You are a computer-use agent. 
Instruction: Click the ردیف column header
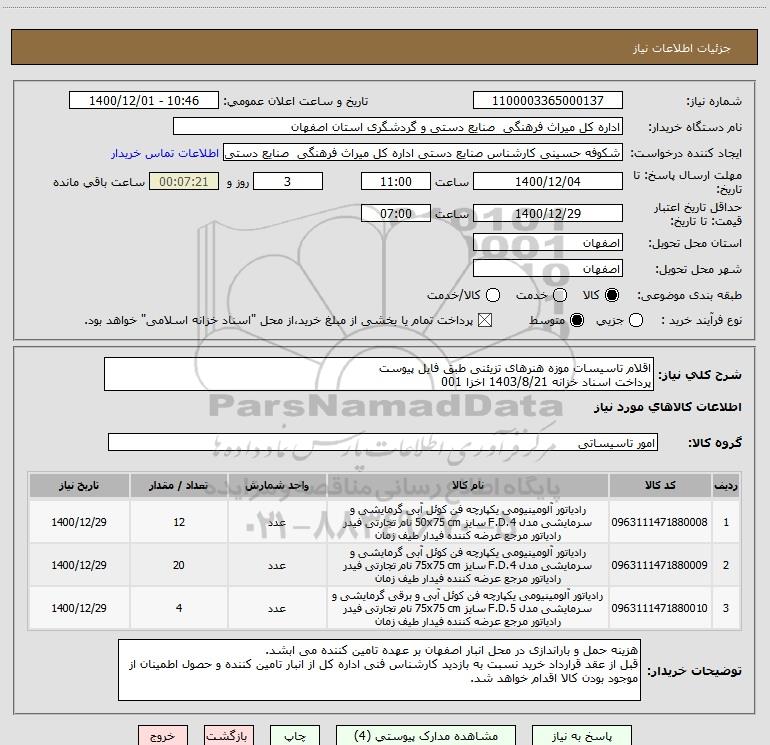click(x=725, y=486)
